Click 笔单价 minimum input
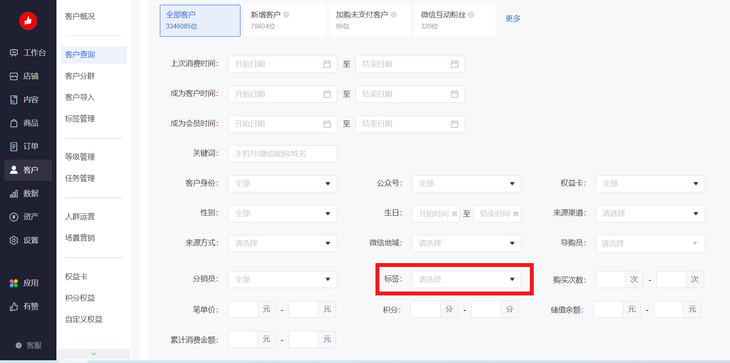 point(243,309)
